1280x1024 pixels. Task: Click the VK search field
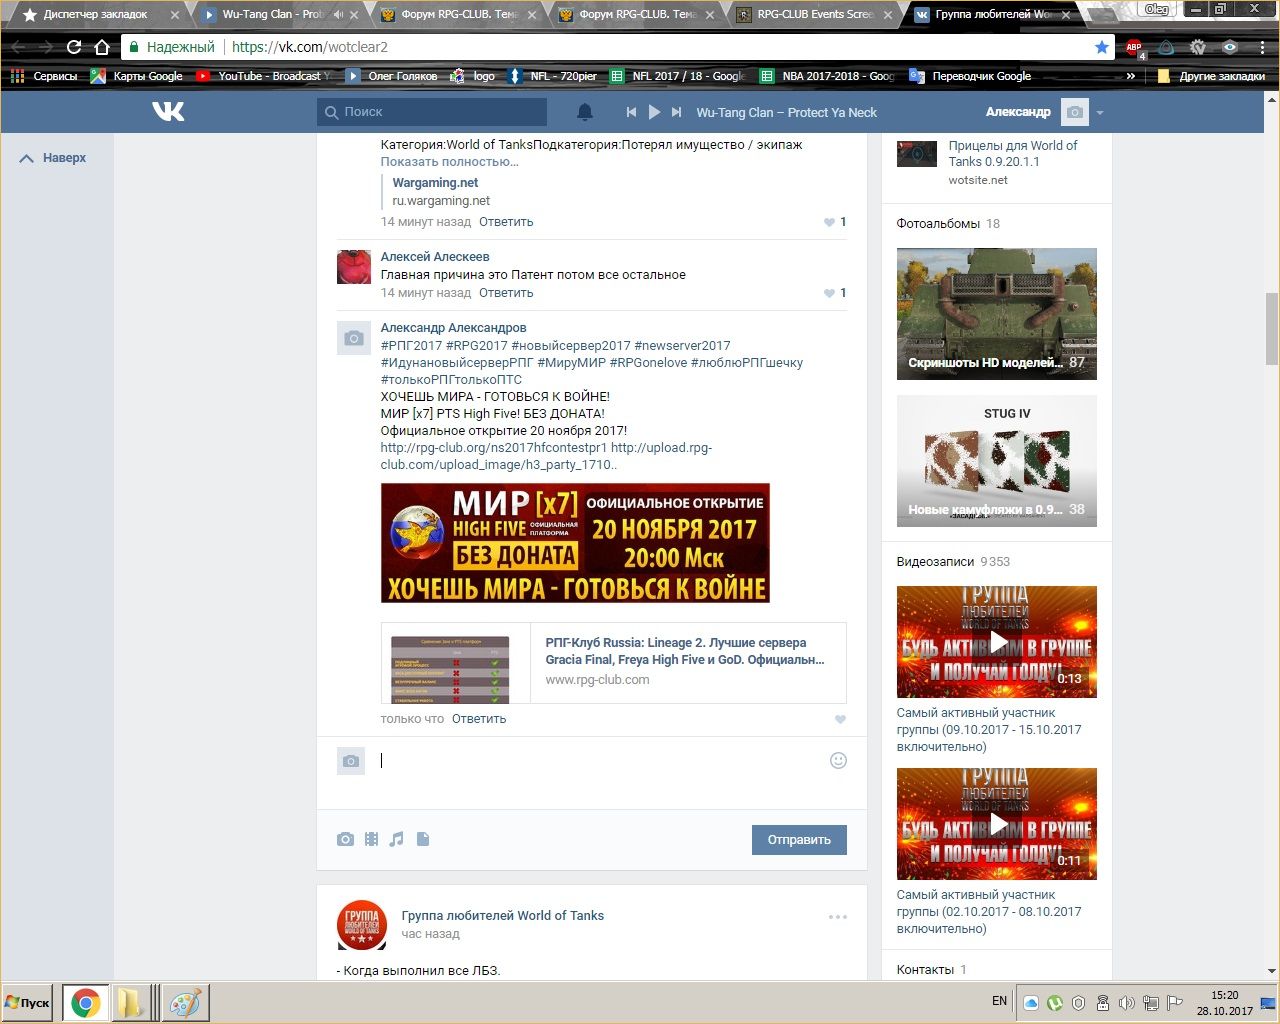click(x=432, y=112)
